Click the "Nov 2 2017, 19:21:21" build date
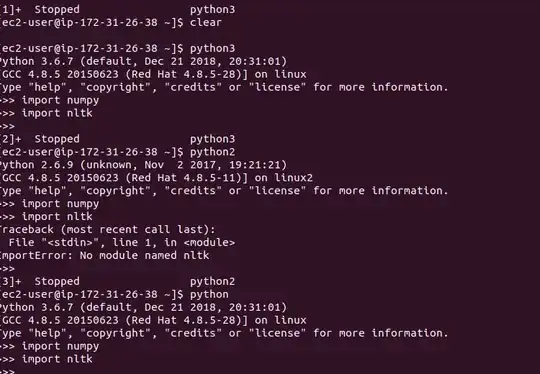 [x=213, y=165]
